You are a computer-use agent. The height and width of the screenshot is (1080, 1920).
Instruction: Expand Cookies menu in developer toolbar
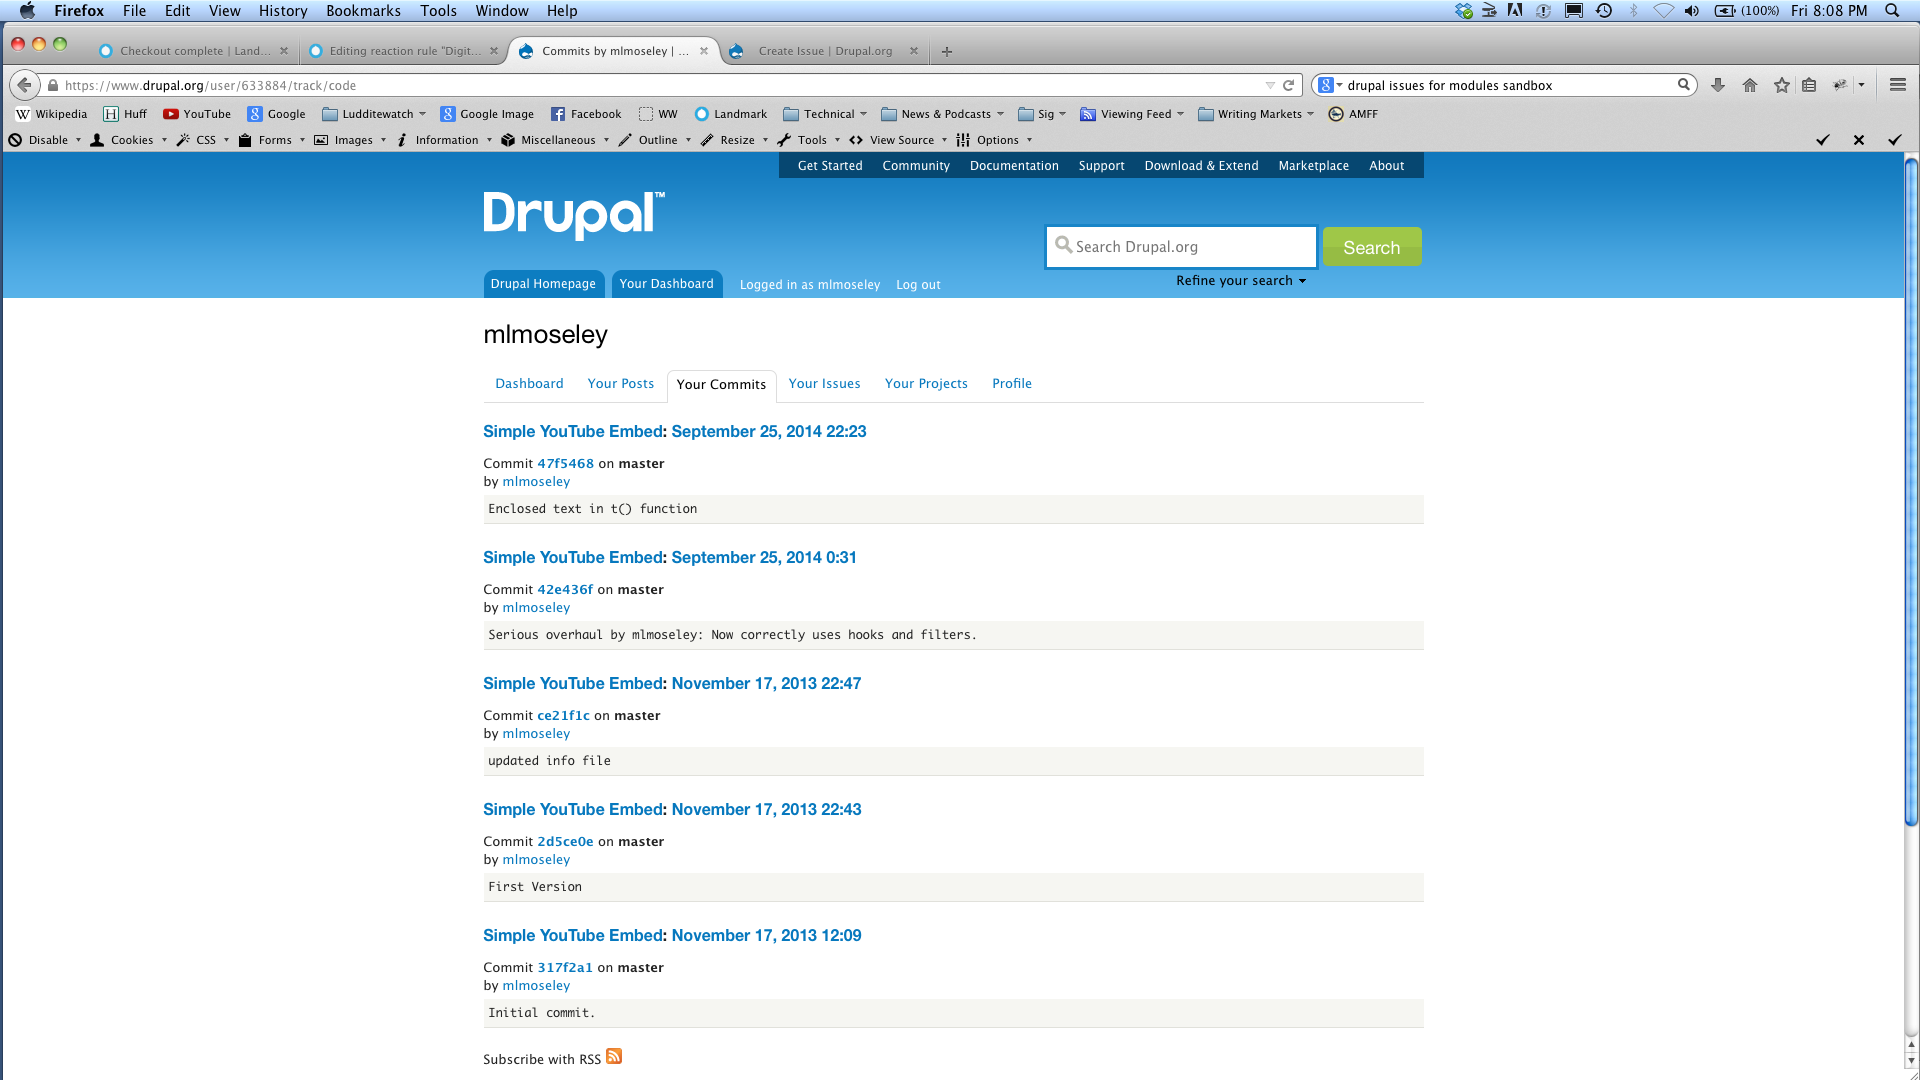coord(129,140)
